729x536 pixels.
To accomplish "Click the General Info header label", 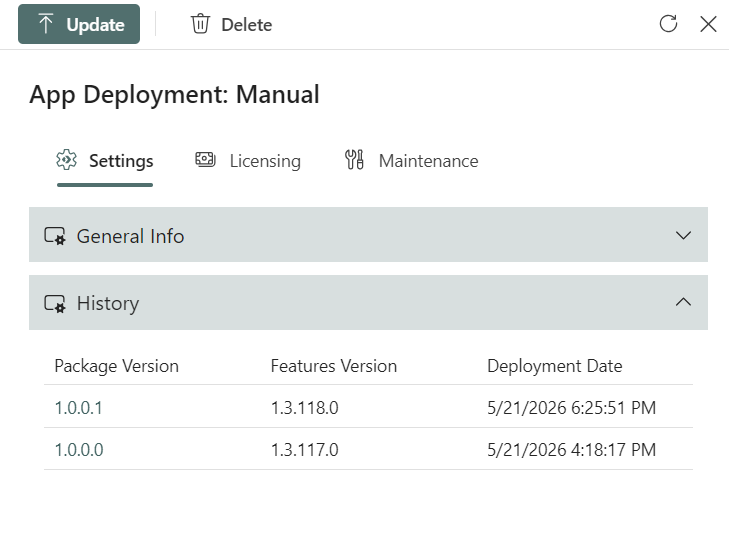I will click(x=131, y=236).
